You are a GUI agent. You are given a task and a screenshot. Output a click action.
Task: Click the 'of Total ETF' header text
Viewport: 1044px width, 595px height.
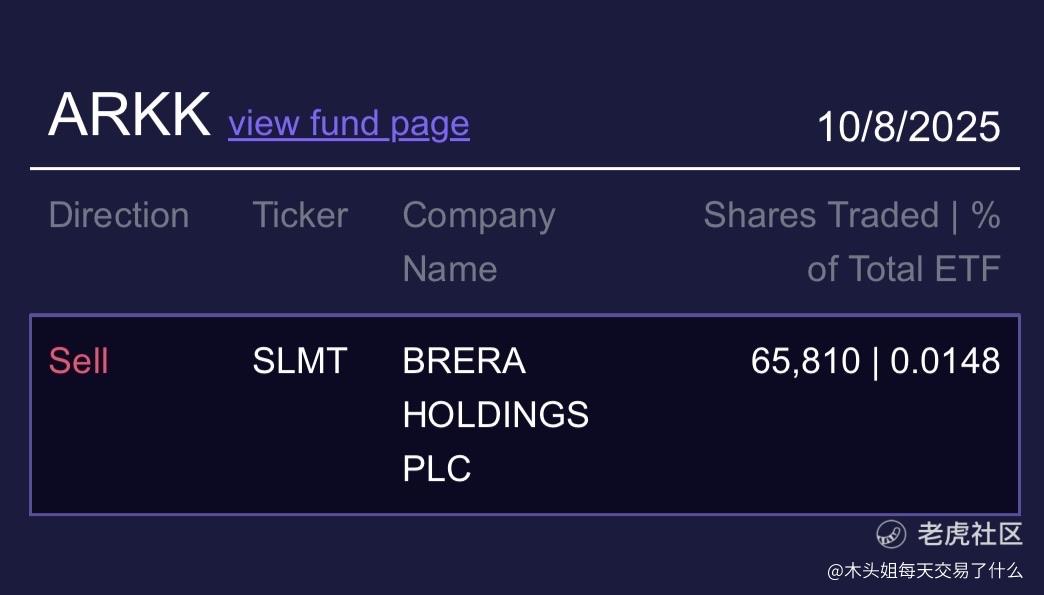(x=903, y=268)
